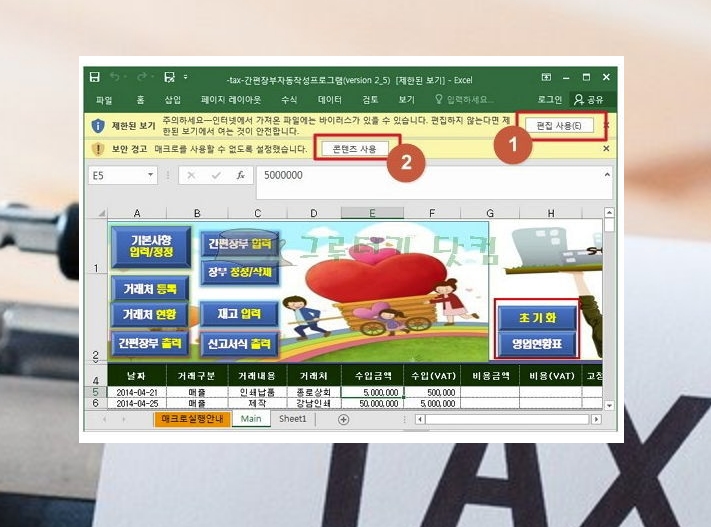Click horizontal scrollbar right arrow
This screenshot has height=527, width=711.
click(x=596, y=420)
